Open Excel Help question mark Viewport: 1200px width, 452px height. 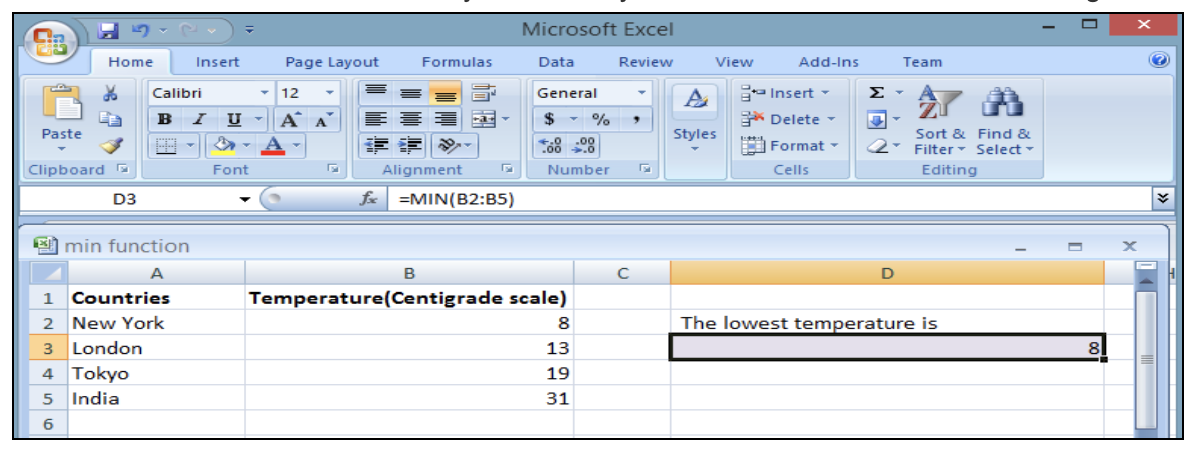point(1159,62)
